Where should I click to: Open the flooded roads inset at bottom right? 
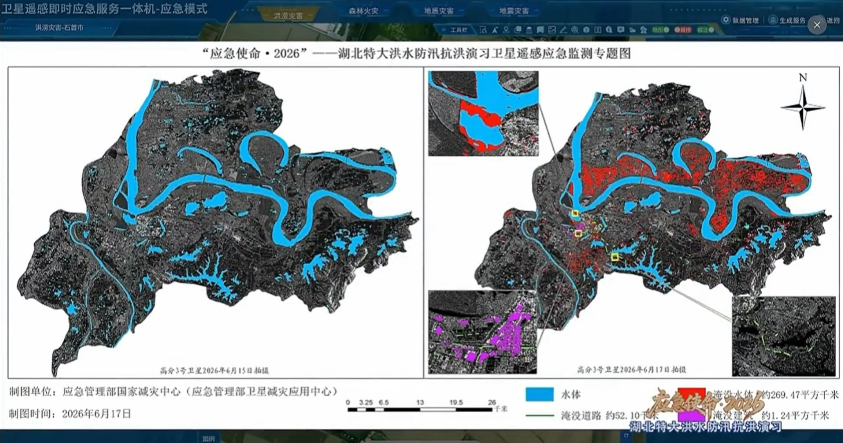[x=784, y=335]
